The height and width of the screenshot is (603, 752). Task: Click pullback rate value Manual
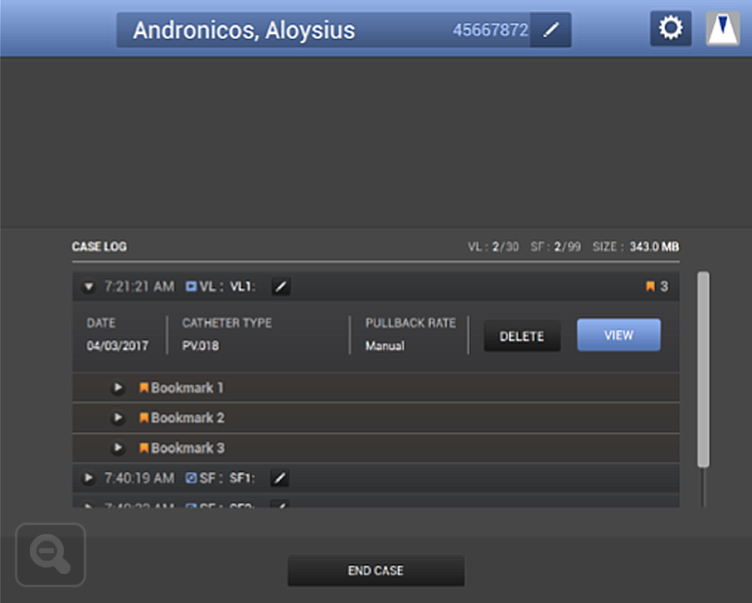(385, 345)
